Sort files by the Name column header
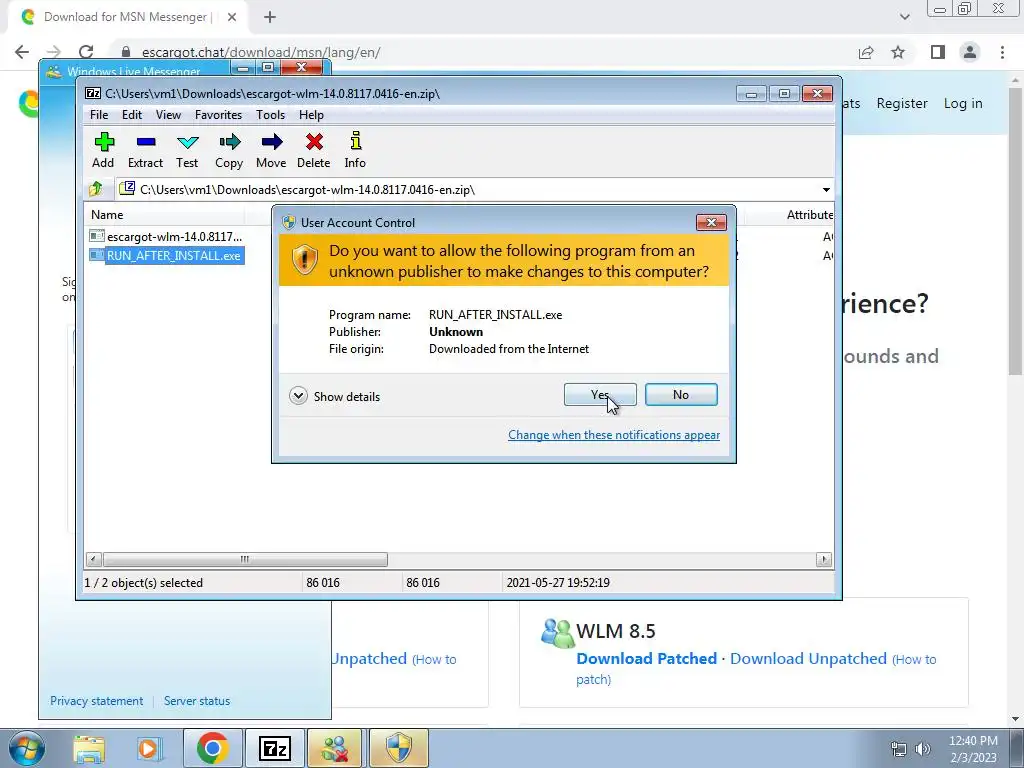Viewport: 1024px width, 768px height. pyautogui.click(x=107, y=215)
